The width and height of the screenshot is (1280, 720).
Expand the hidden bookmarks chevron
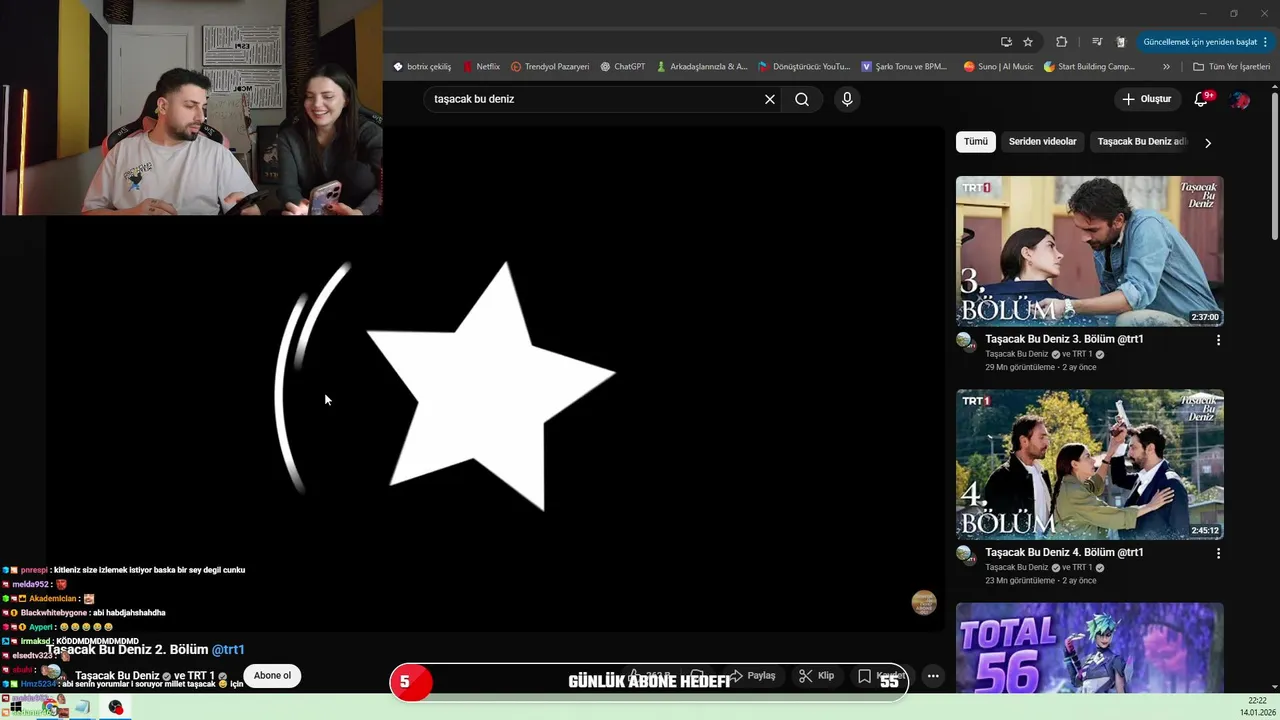pyautogui.click(x=1166, y=67)
